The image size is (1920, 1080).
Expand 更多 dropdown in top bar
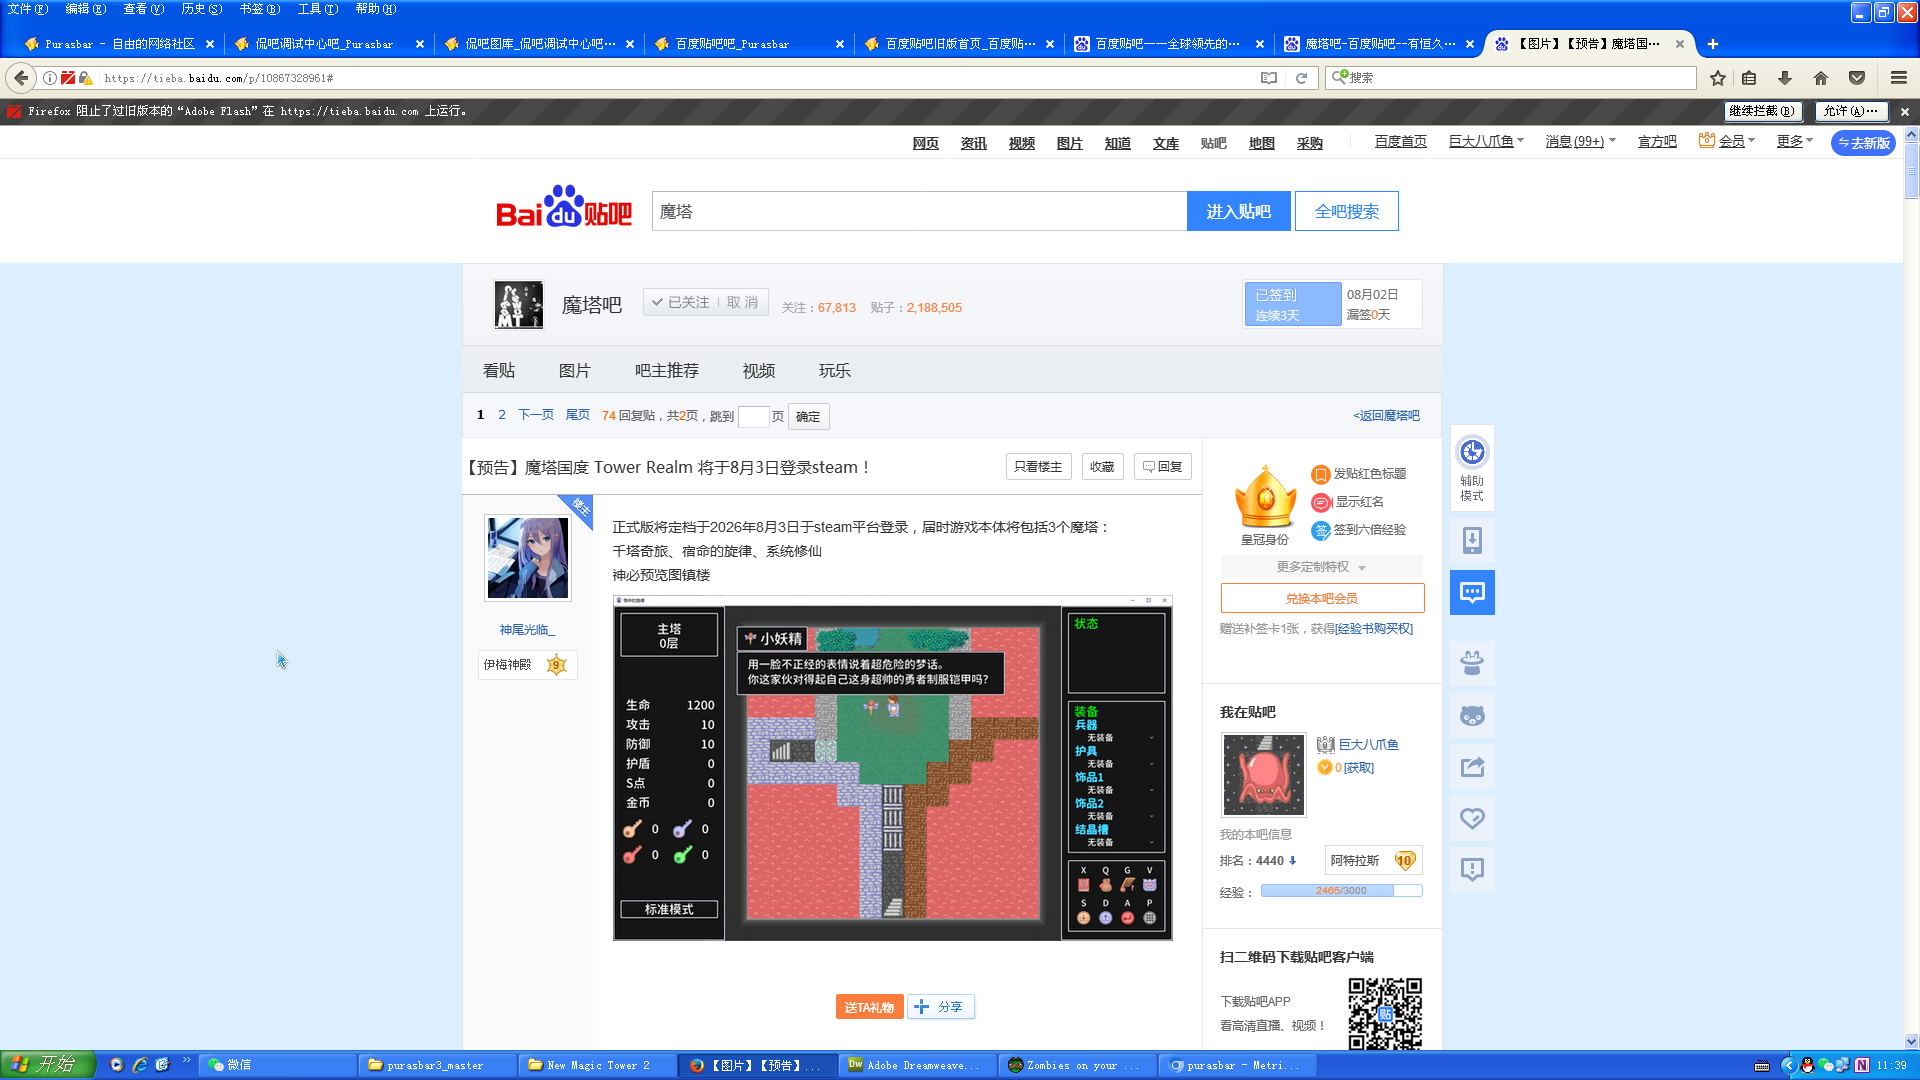tap(1794, 142)
